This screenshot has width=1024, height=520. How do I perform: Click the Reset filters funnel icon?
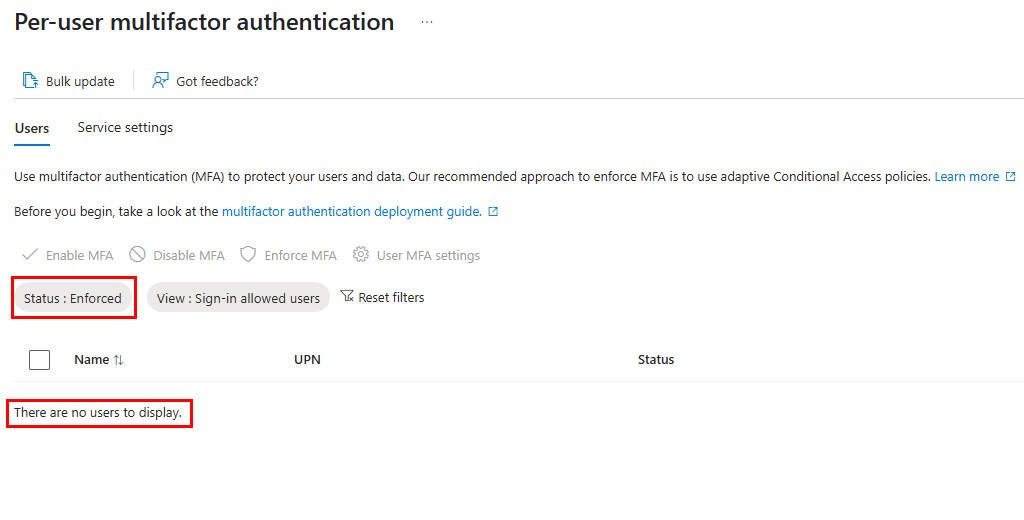pos(347,297)
